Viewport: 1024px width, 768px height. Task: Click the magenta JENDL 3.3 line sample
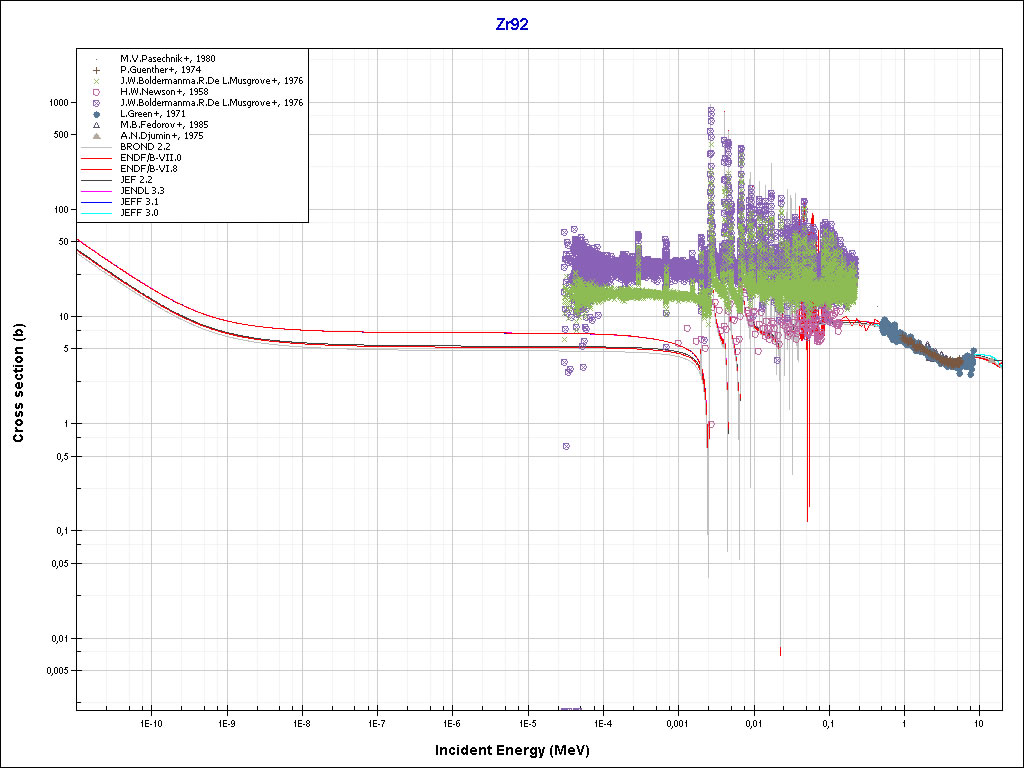97,191
